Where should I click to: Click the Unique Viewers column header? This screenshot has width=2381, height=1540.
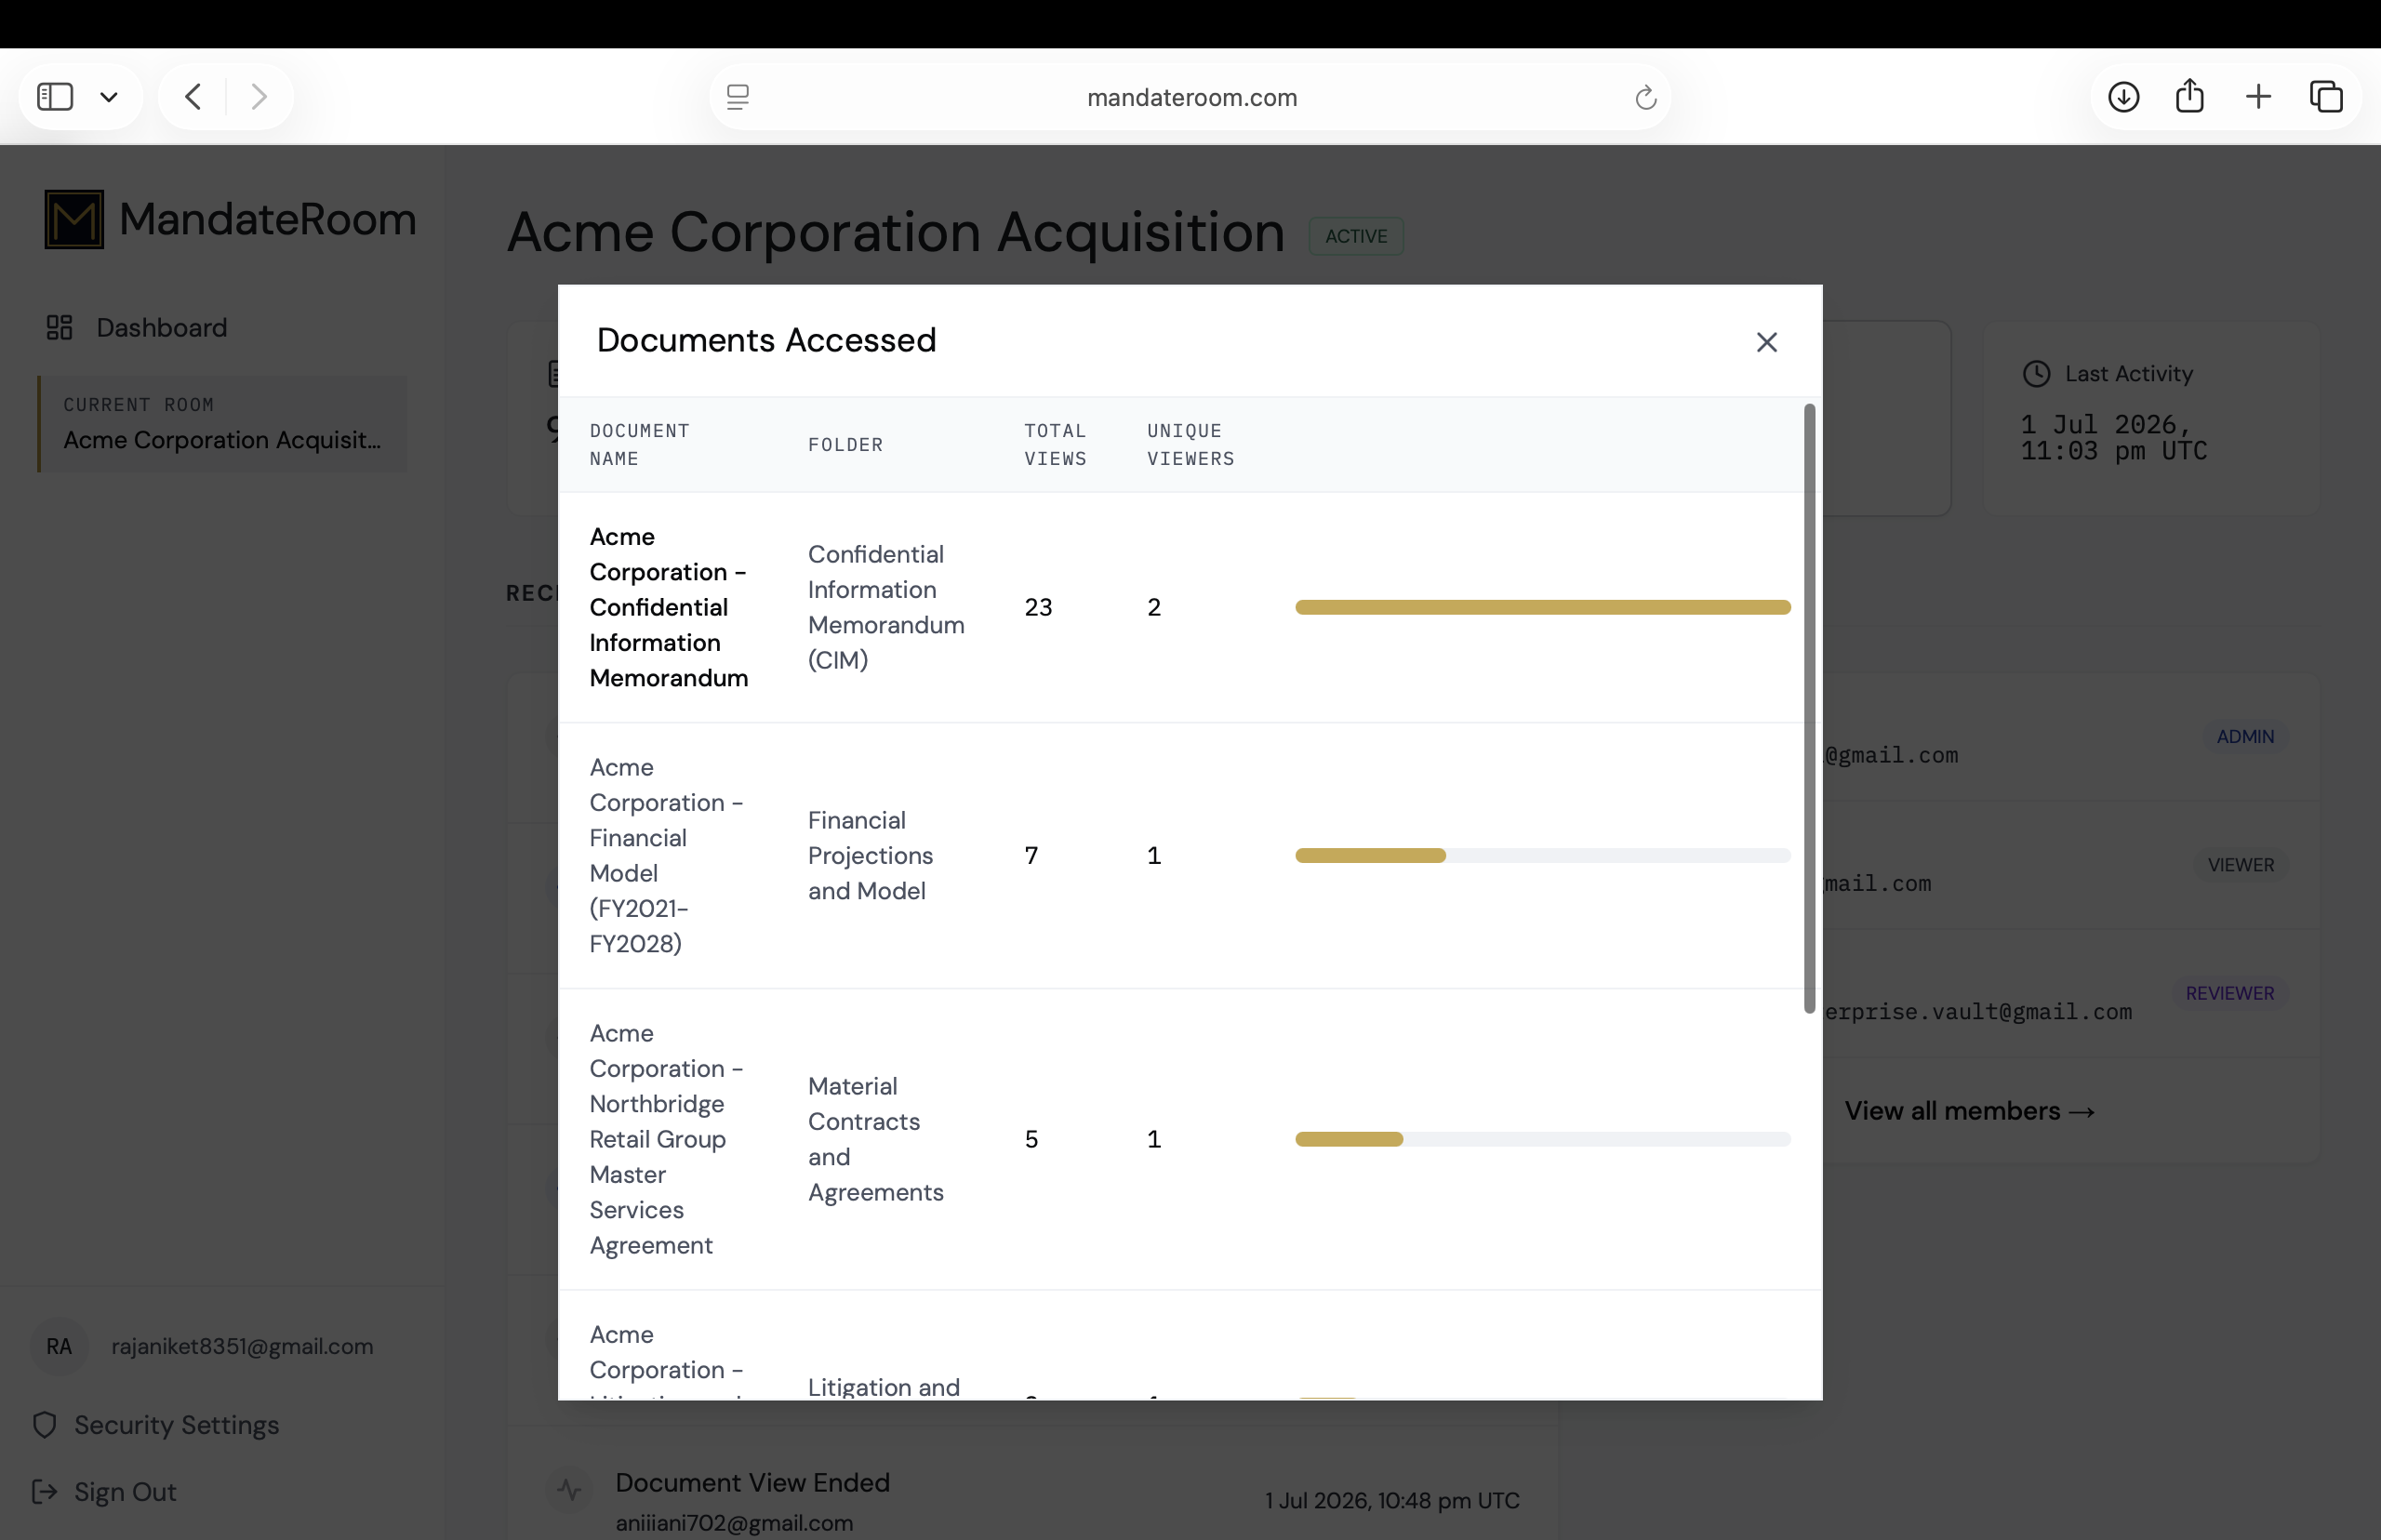tap(1190, 444)
